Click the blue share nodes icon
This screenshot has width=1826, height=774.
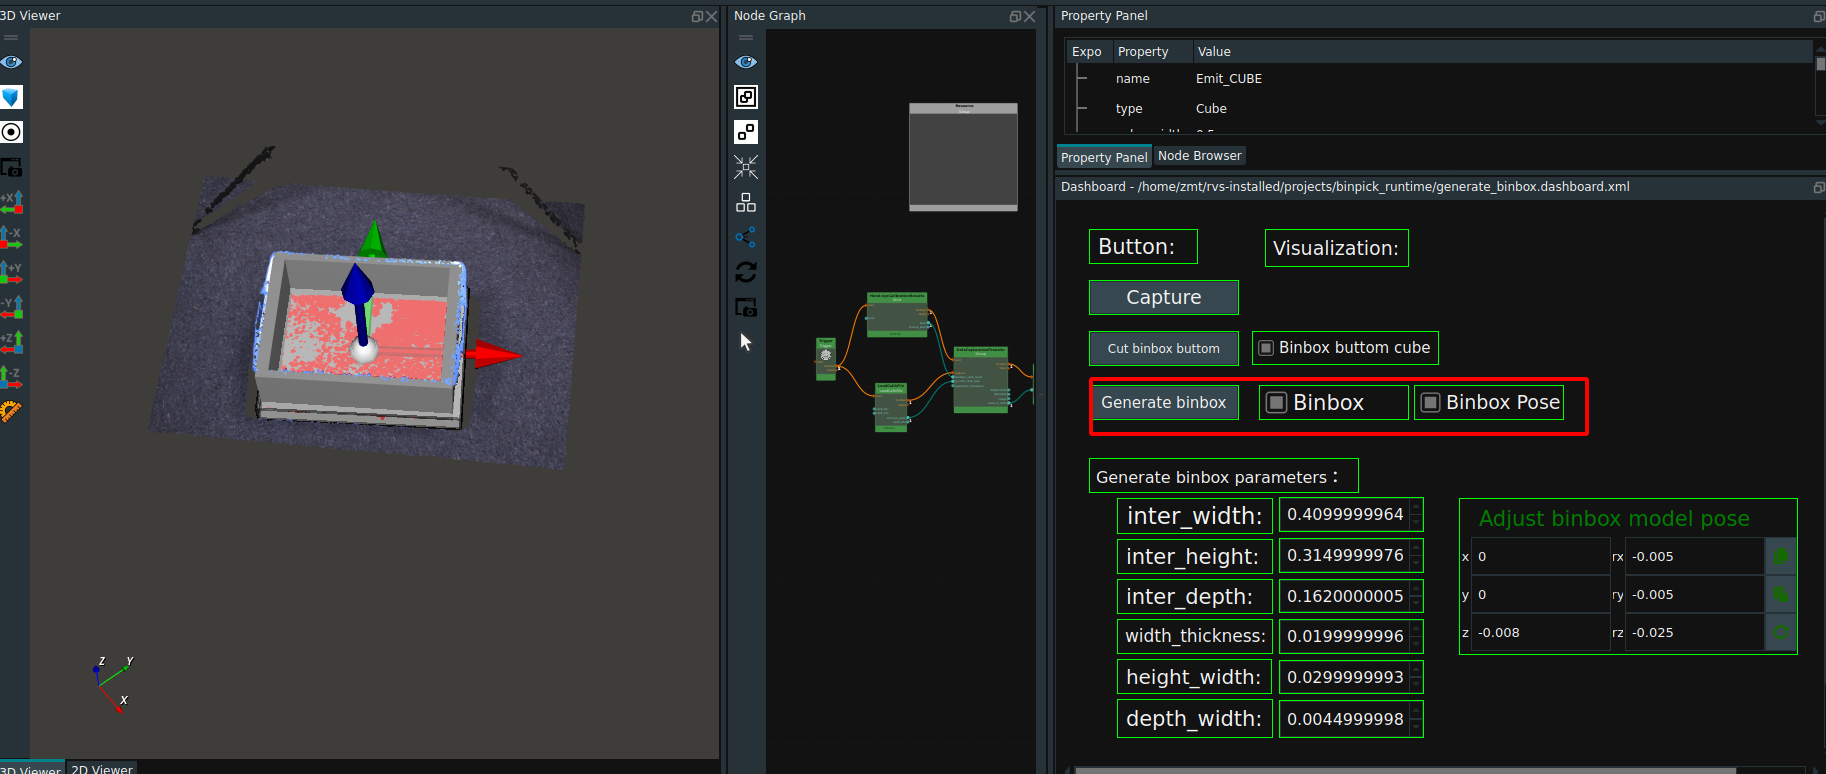(746, 237)
